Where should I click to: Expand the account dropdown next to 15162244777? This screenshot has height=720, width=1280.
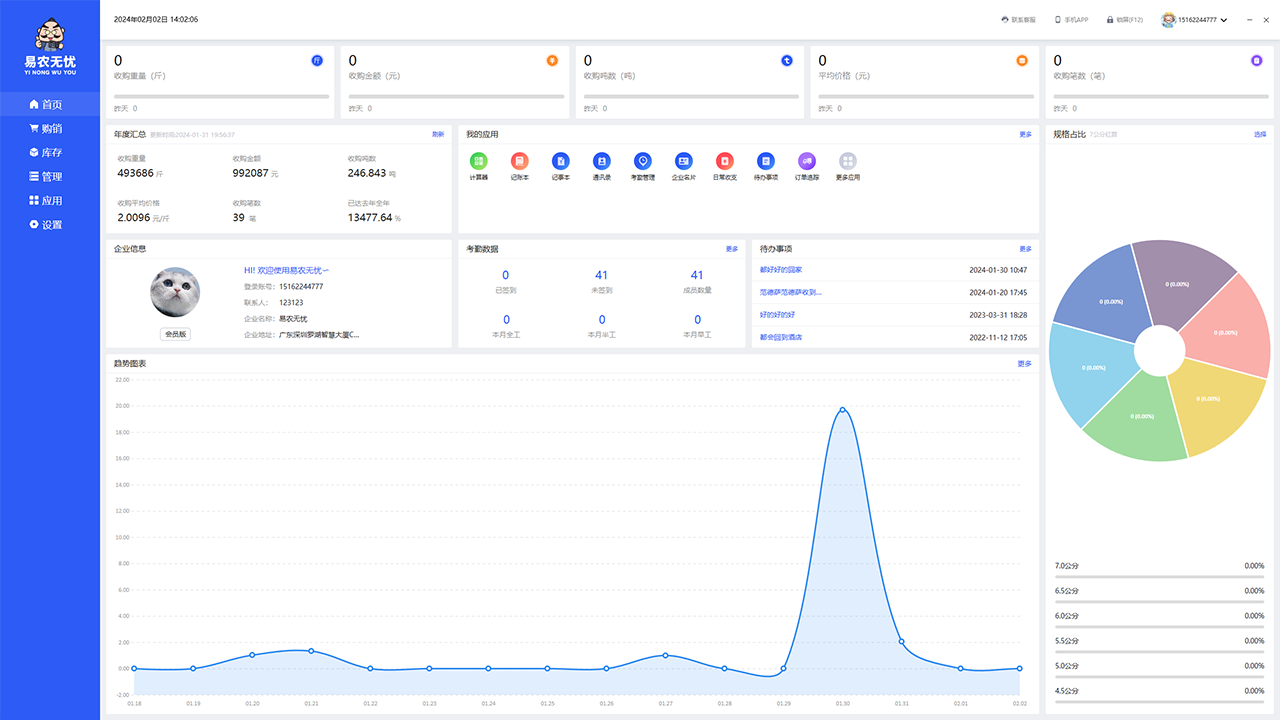[1224, 20]
